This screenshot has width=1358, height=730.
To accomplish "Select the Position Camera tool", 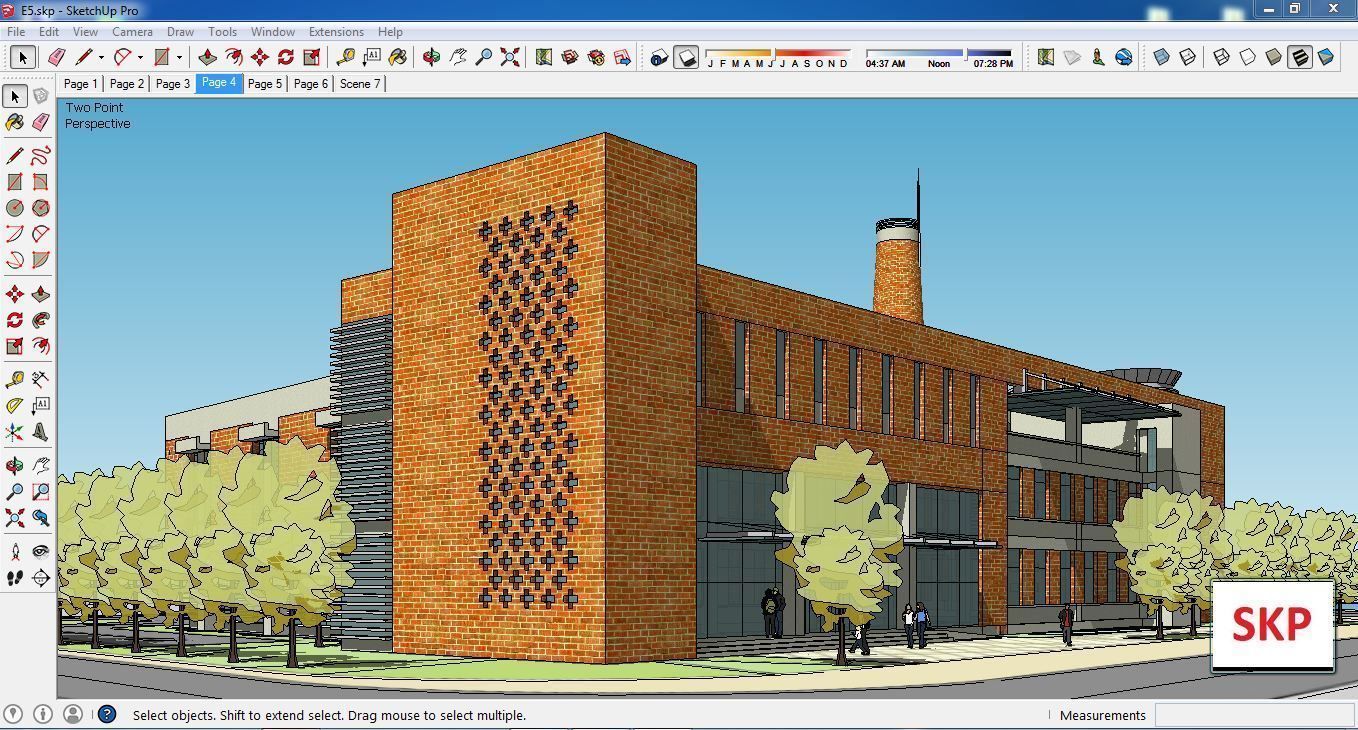I will pyautogui.click(x=15, y=551).
